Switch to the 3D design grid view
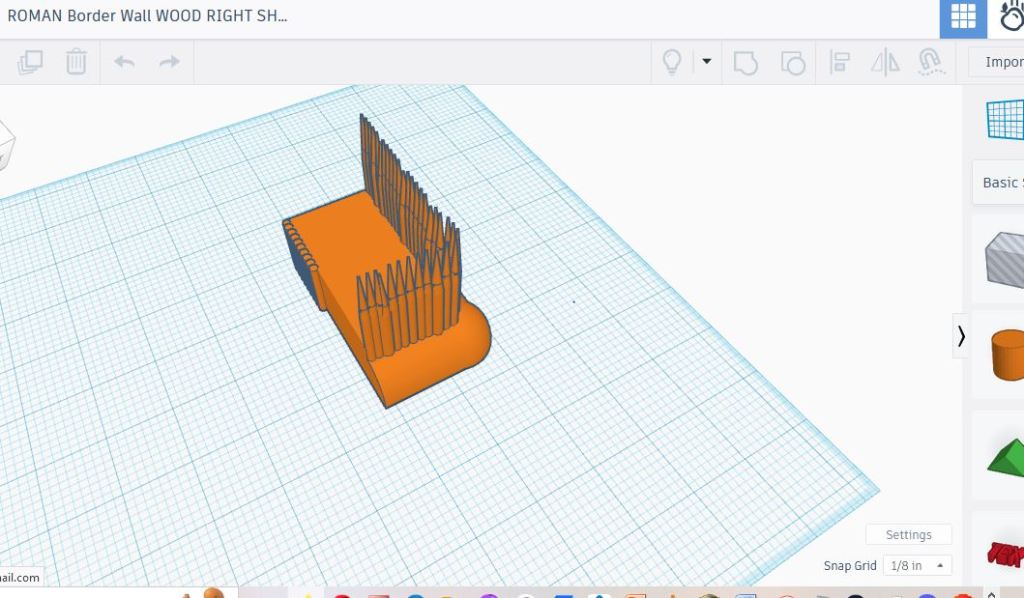 tap(962, 17)
